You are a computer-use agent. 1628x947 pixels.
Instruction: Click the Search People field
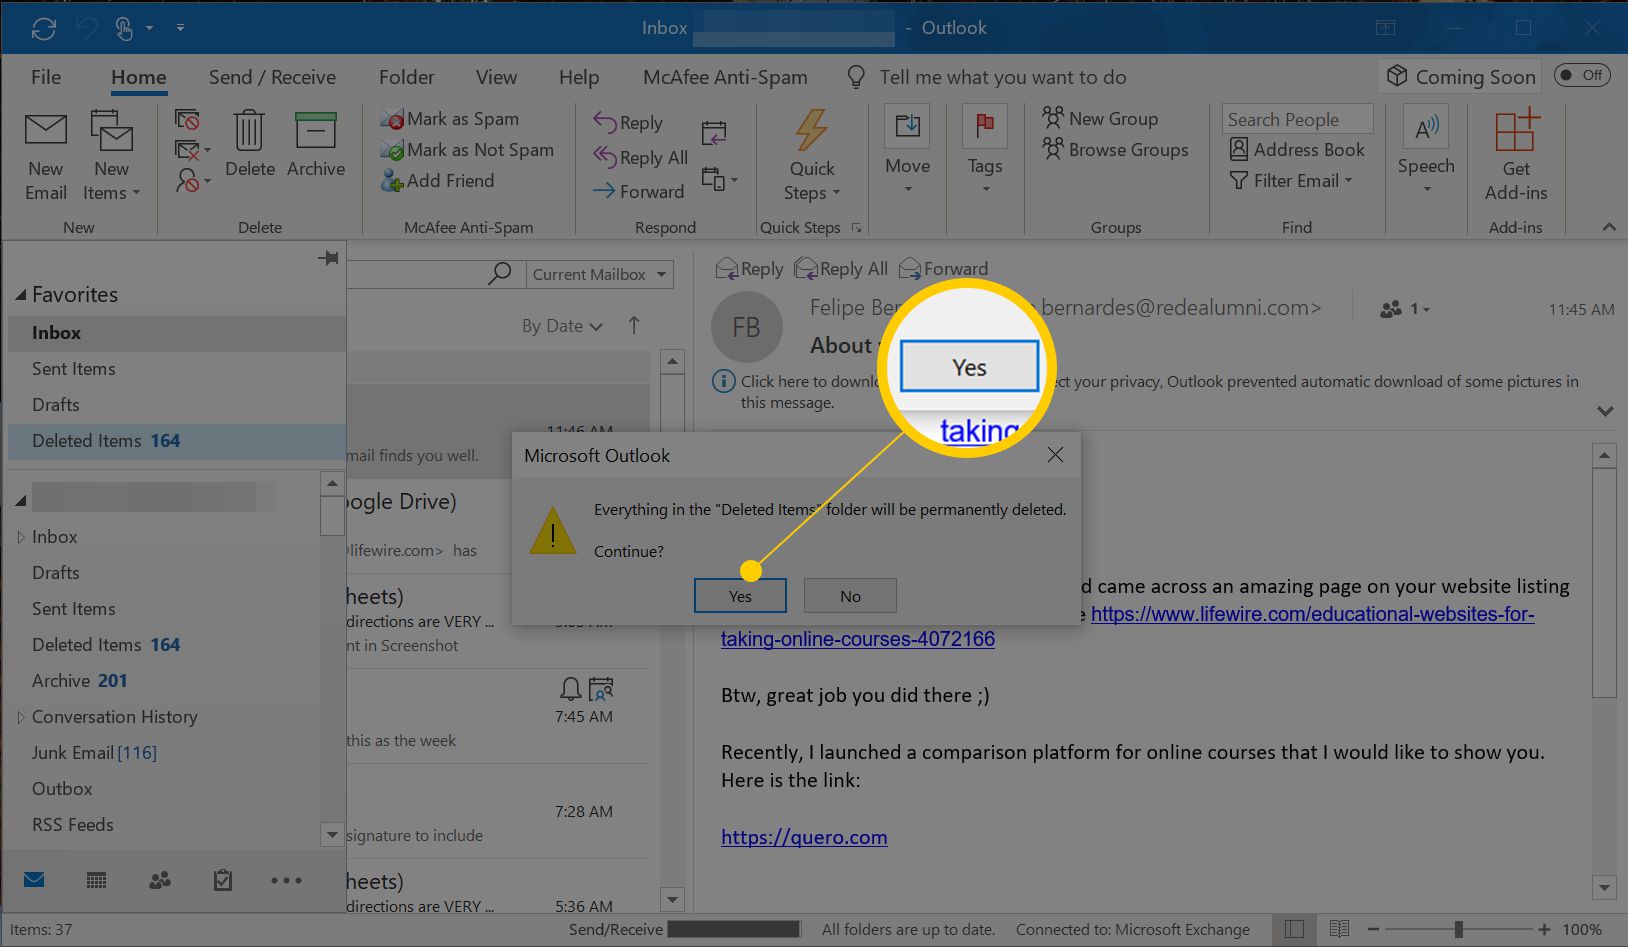point(1297,119)
